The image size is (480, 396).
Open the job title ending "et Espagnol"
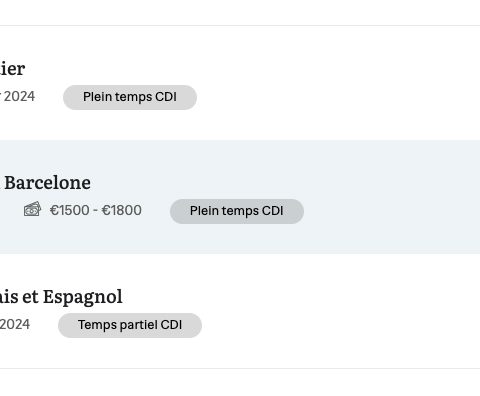tap(61, 297)
